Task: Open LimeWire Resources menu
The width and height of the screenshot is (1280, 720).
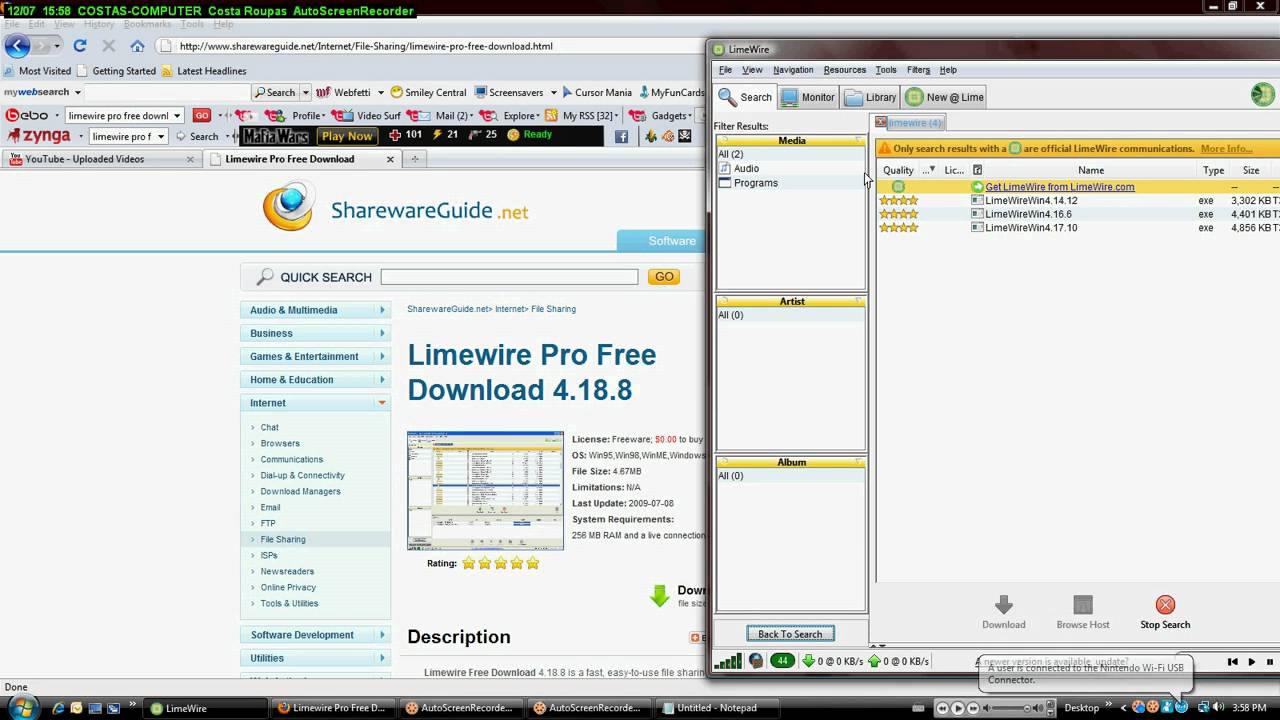Action: [x=845, y=70]
